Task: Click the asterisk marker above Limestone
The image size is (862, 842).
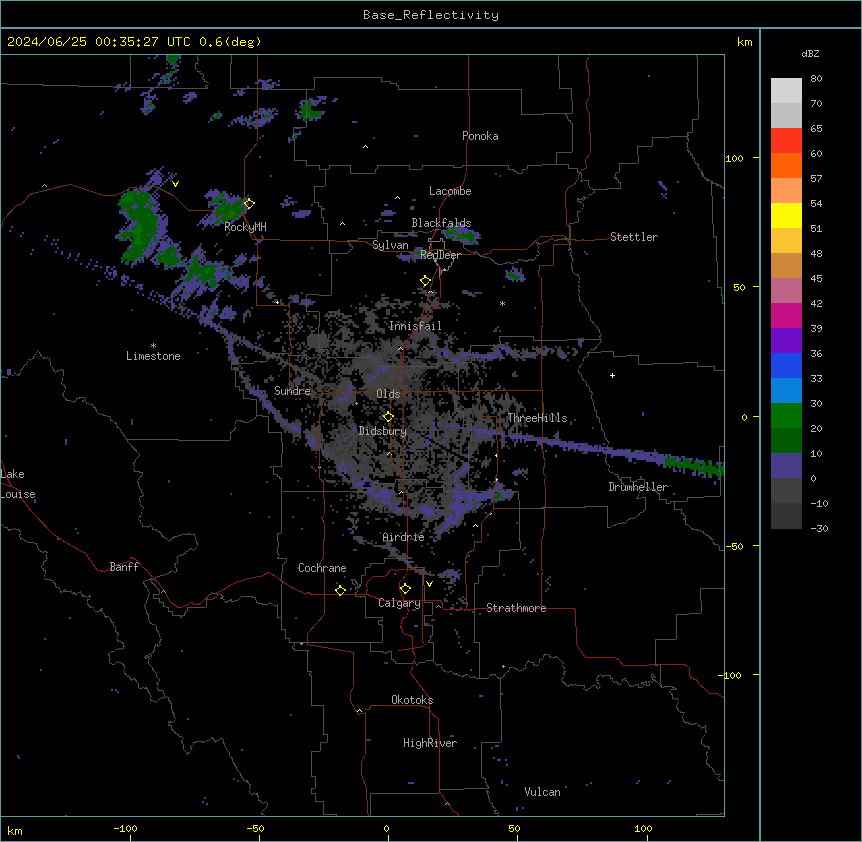Action: click(153, 346)
